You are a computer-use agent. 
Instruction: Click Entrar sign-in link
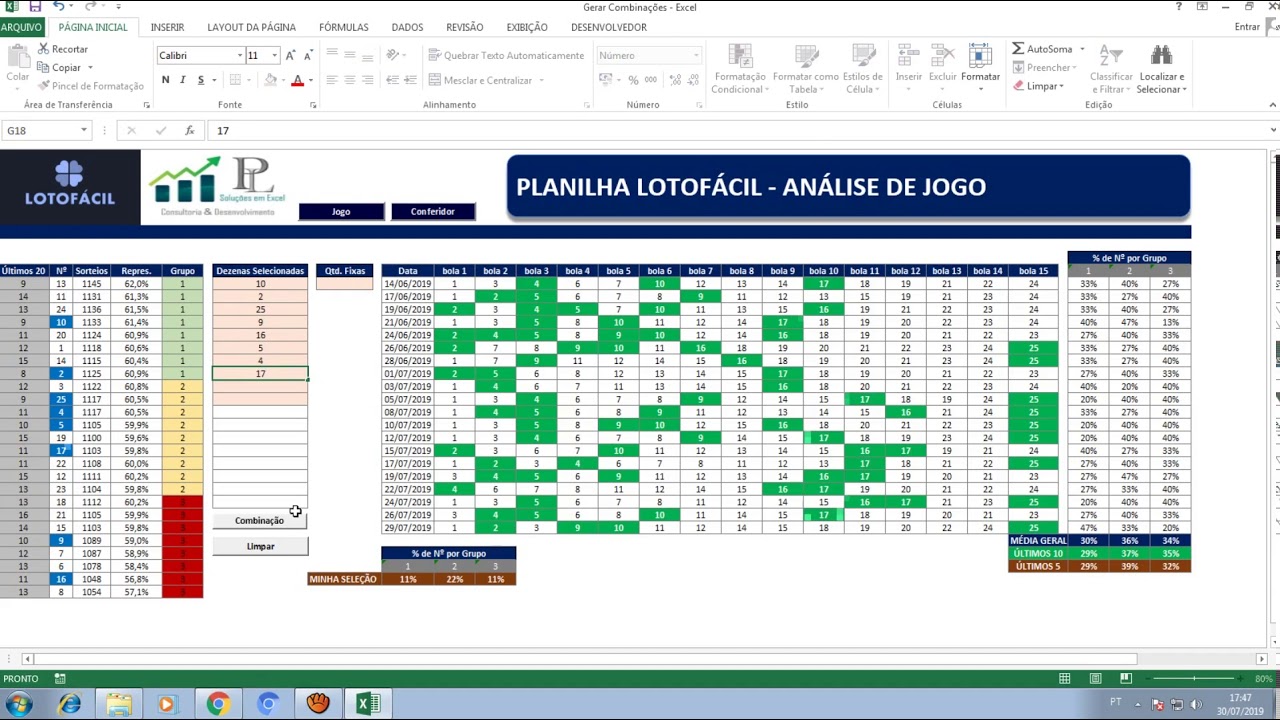click(x=1247, y=27)
